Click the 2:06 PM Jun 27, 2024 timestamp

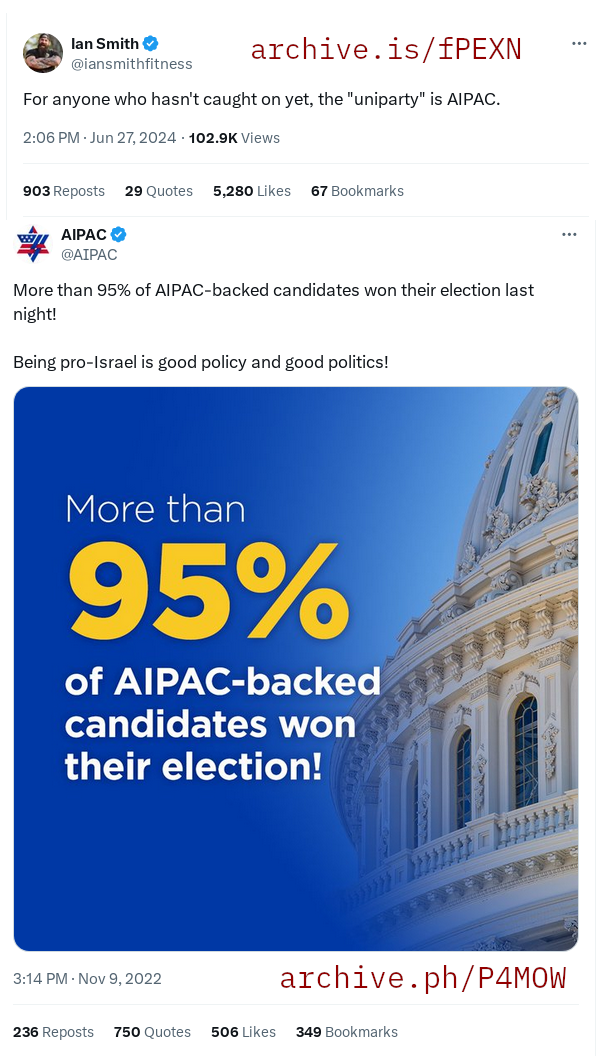[x=100, y=138]
